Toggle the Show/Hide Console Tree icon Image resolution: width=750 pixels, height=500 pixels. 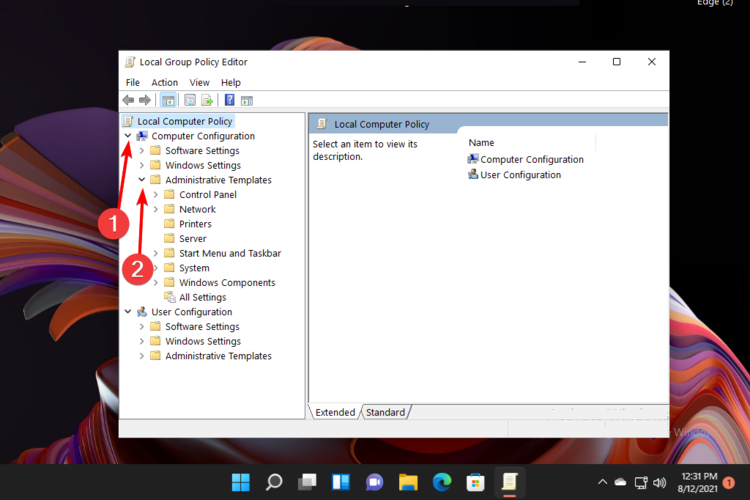(x=168, y=100)
